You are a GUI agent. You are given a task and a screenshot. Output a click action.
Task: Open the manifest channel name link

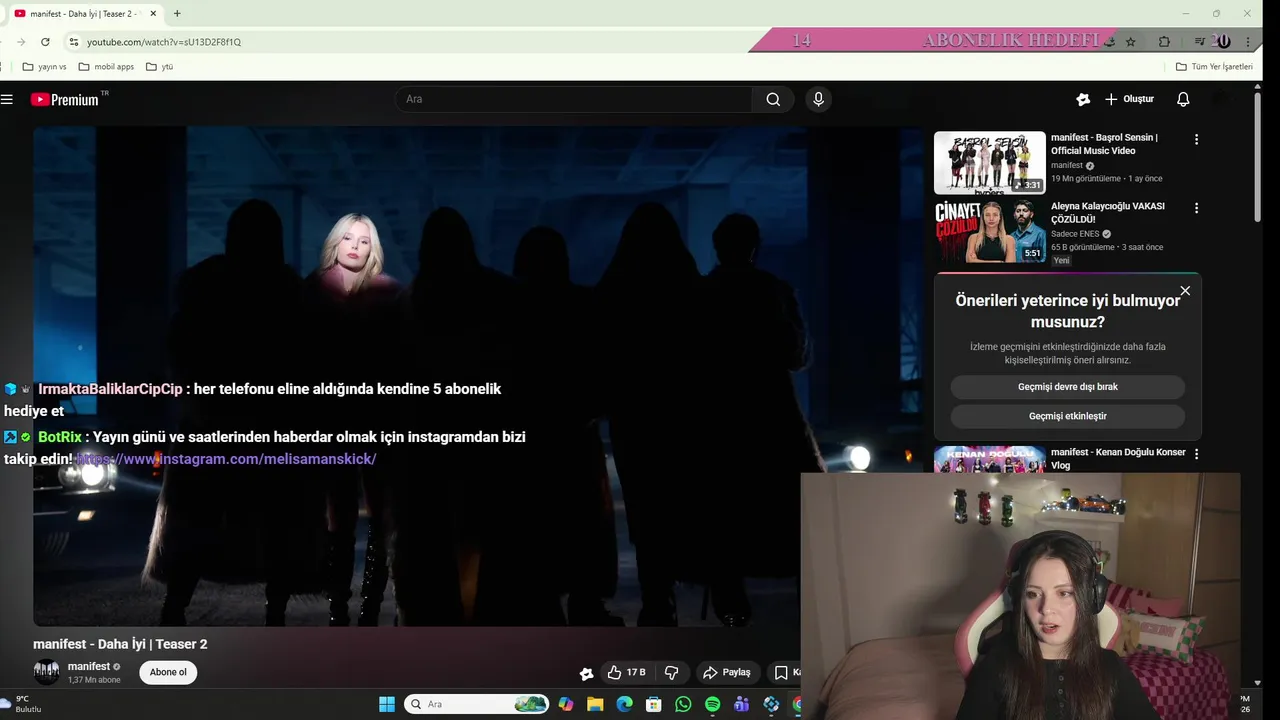click(x=89, y=666)
